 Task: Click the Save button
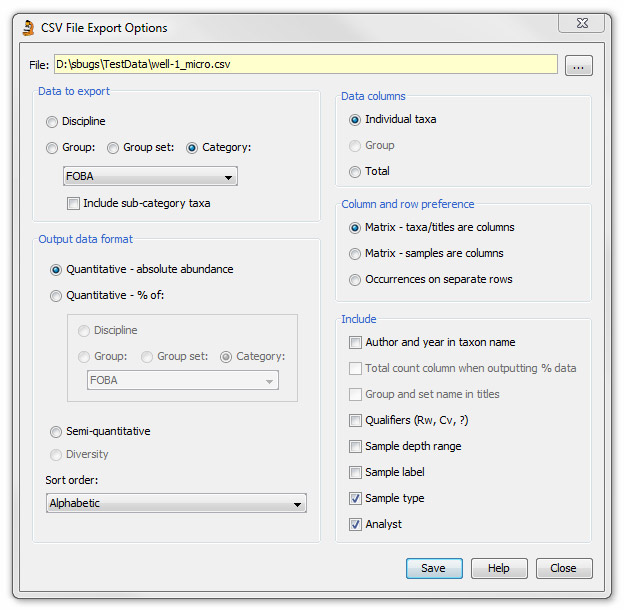[434, 568]
